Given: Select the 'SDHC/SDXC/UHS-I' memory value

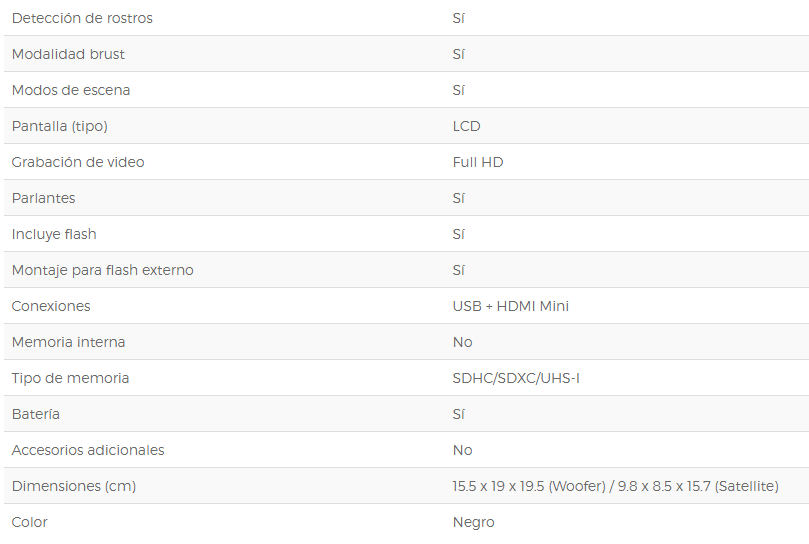Looking at the screenshot, I should [516, 378].
